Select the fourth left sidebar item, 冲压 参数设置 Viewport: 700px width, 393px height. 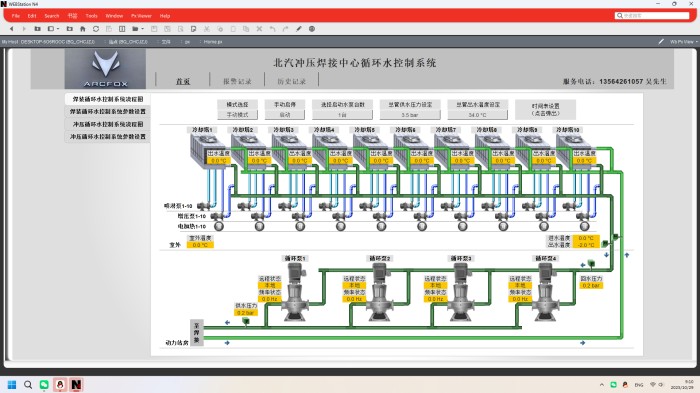pos(108,136)
